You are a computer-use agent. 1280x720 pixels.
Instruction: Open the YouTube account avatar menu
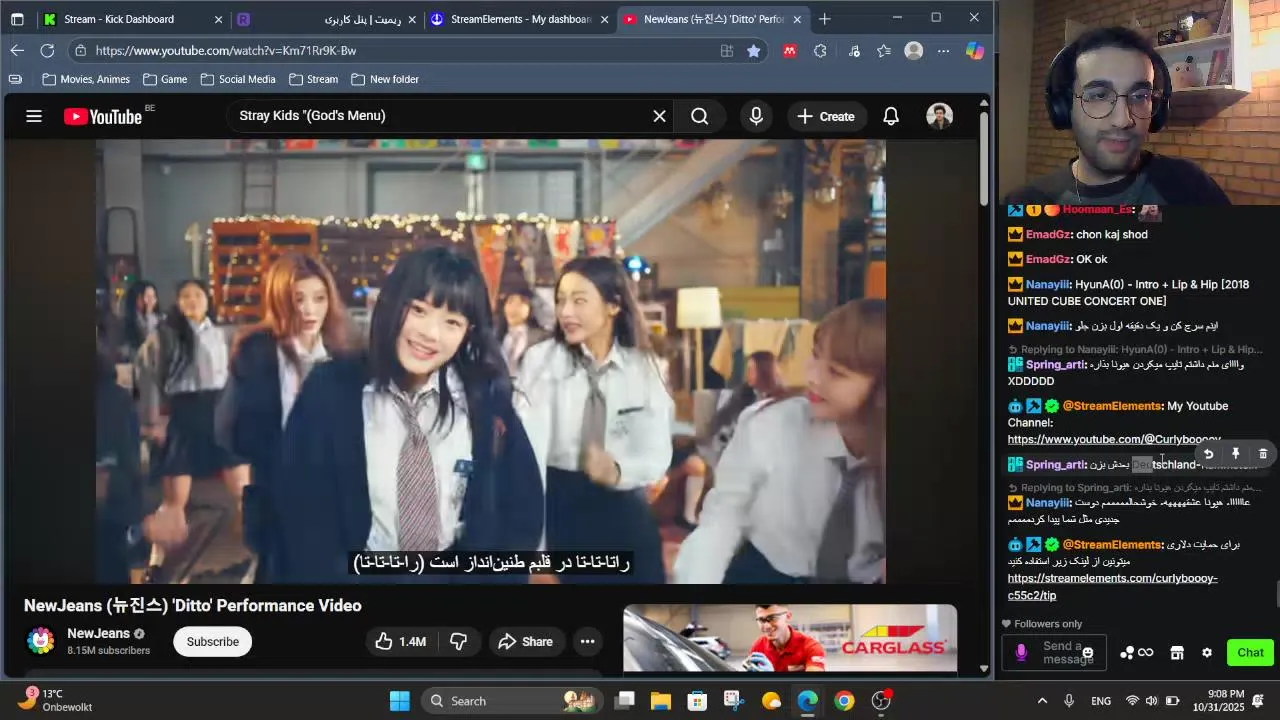(939, 116)
